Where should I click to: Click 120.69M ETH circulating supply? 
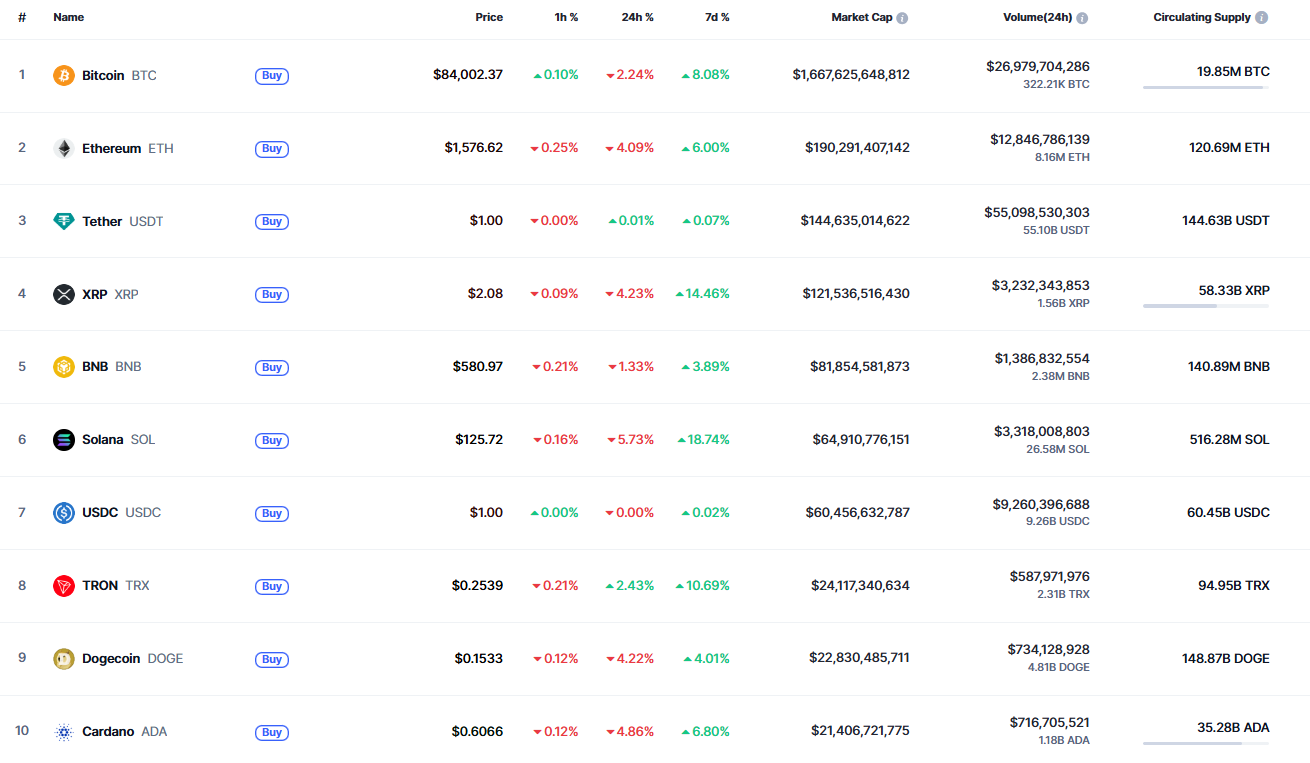pos(1229,148)
